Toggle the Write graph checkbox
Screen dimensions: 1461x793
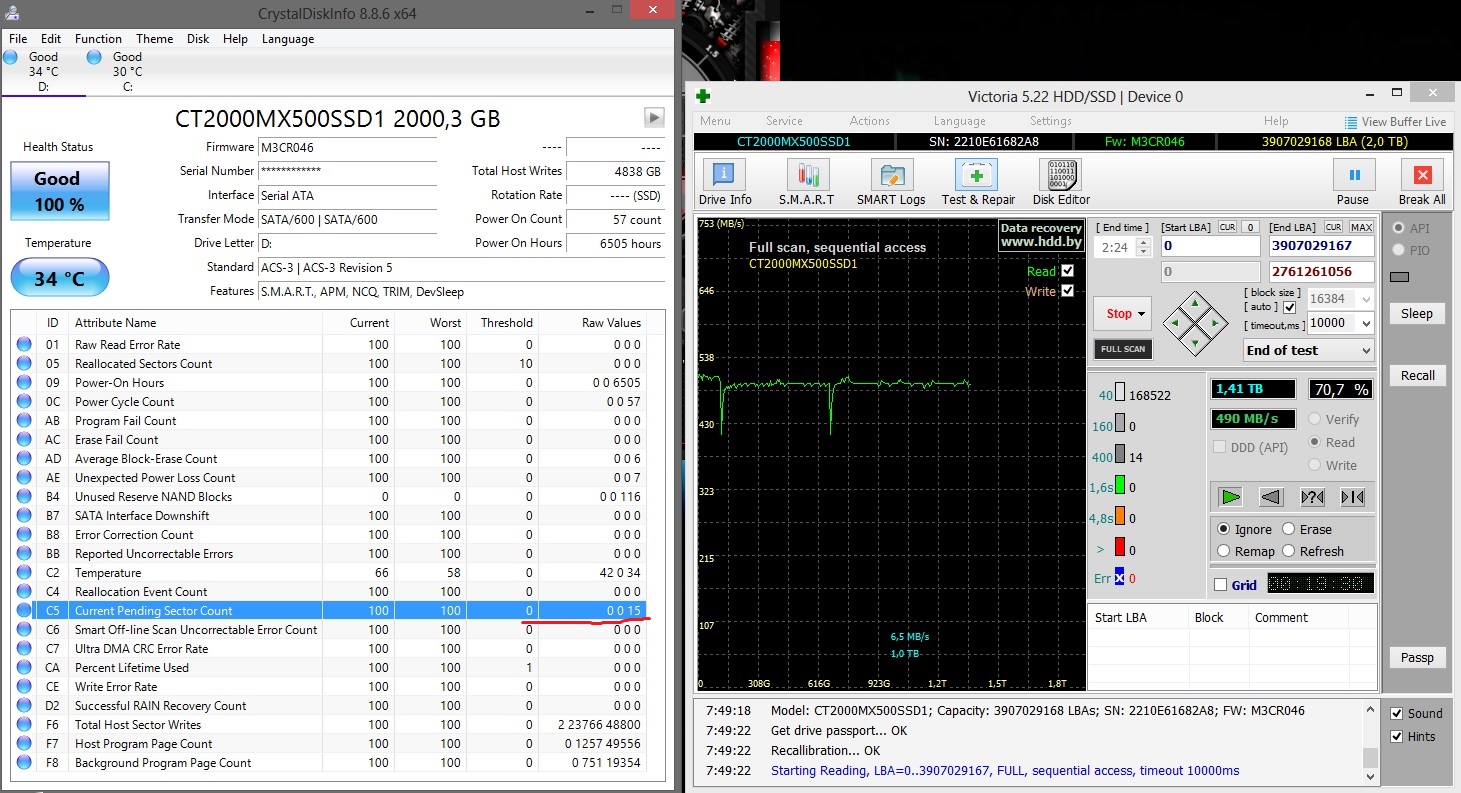[x=1067, y=291]
